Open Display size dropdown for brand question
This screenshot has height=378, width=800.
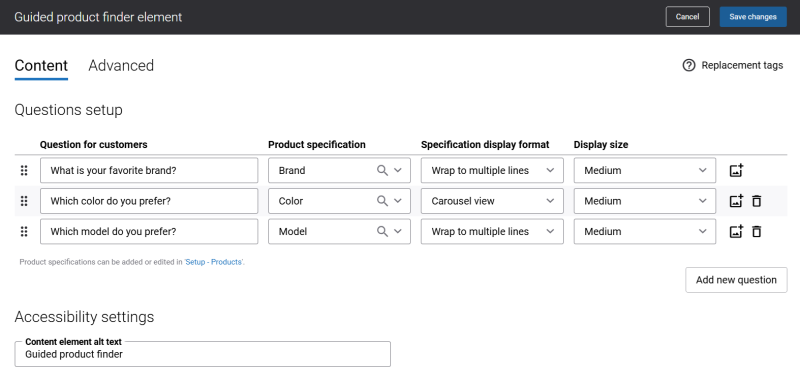pos(645,170)
